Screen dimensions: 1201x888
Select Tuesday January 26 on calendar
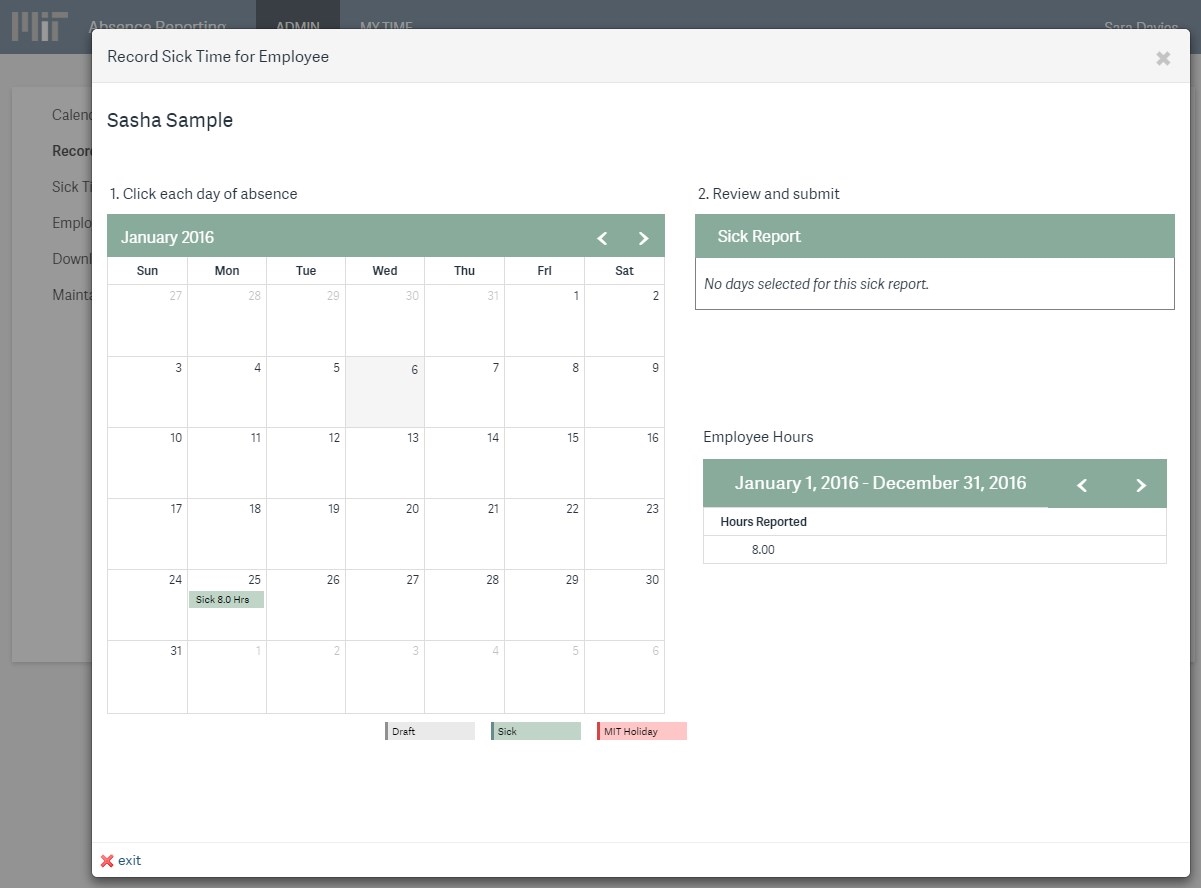(x=306, y=605)
